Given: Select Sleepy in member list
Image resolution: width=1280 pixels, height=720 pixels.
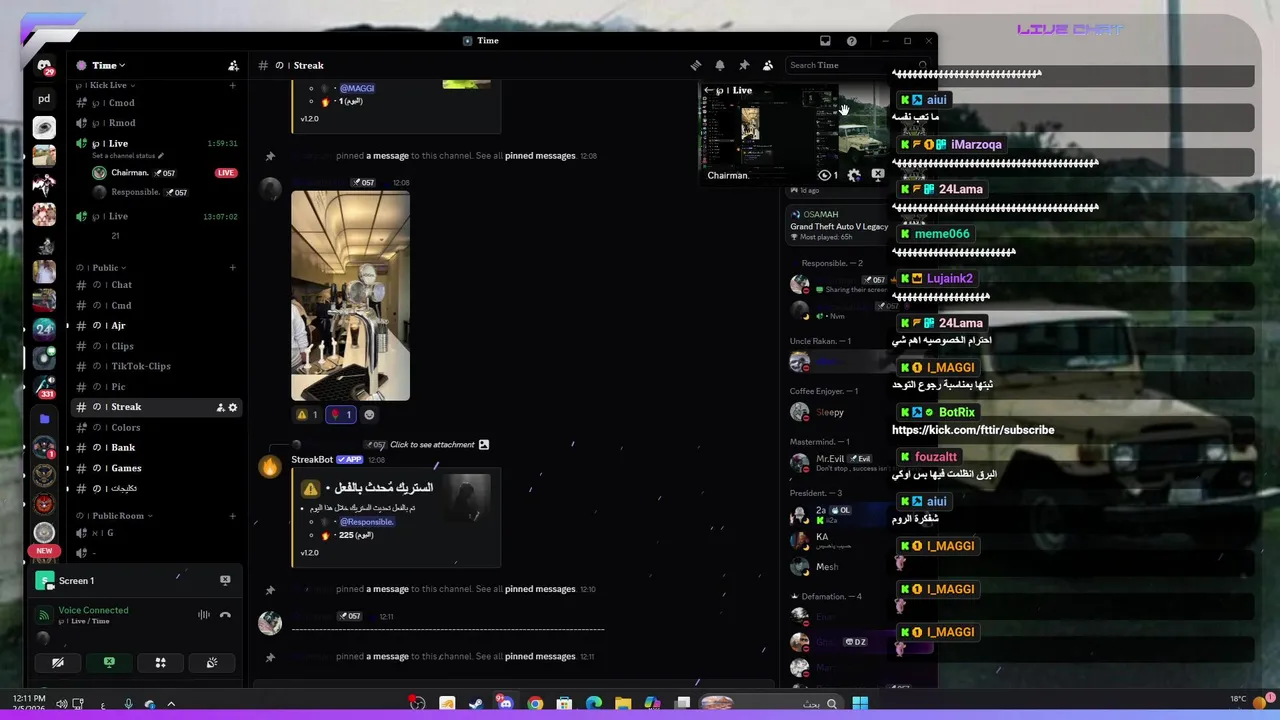Looking at the screenshot, I should pos(830,412).
